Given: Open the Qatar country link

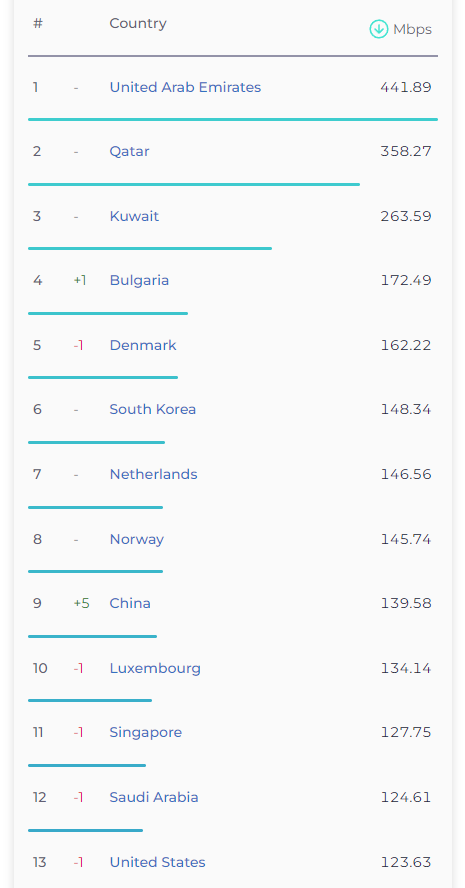Looking at the screenshot, I should pos(129,152).
